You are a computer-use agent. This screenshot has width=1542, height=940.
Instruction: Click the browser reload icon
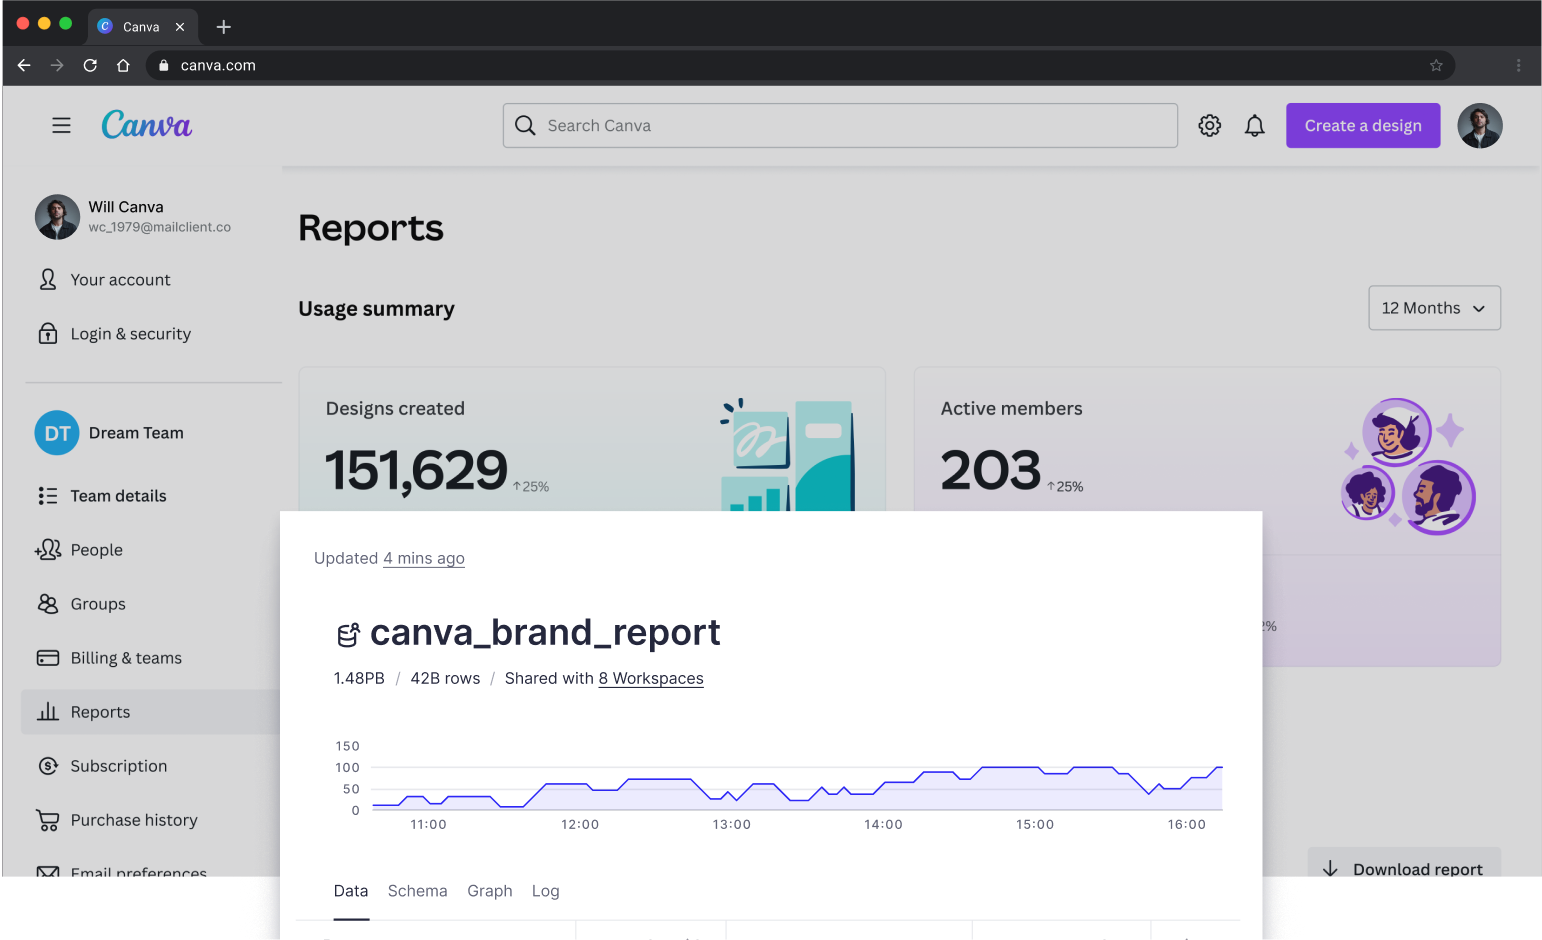click(90, 65)
